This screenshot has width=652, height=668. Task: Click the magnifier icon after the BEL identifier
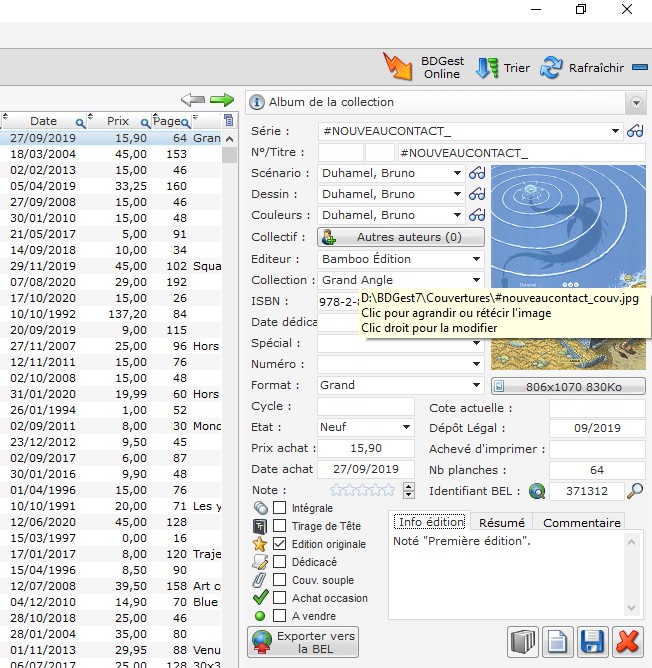(x=635, y=491)
